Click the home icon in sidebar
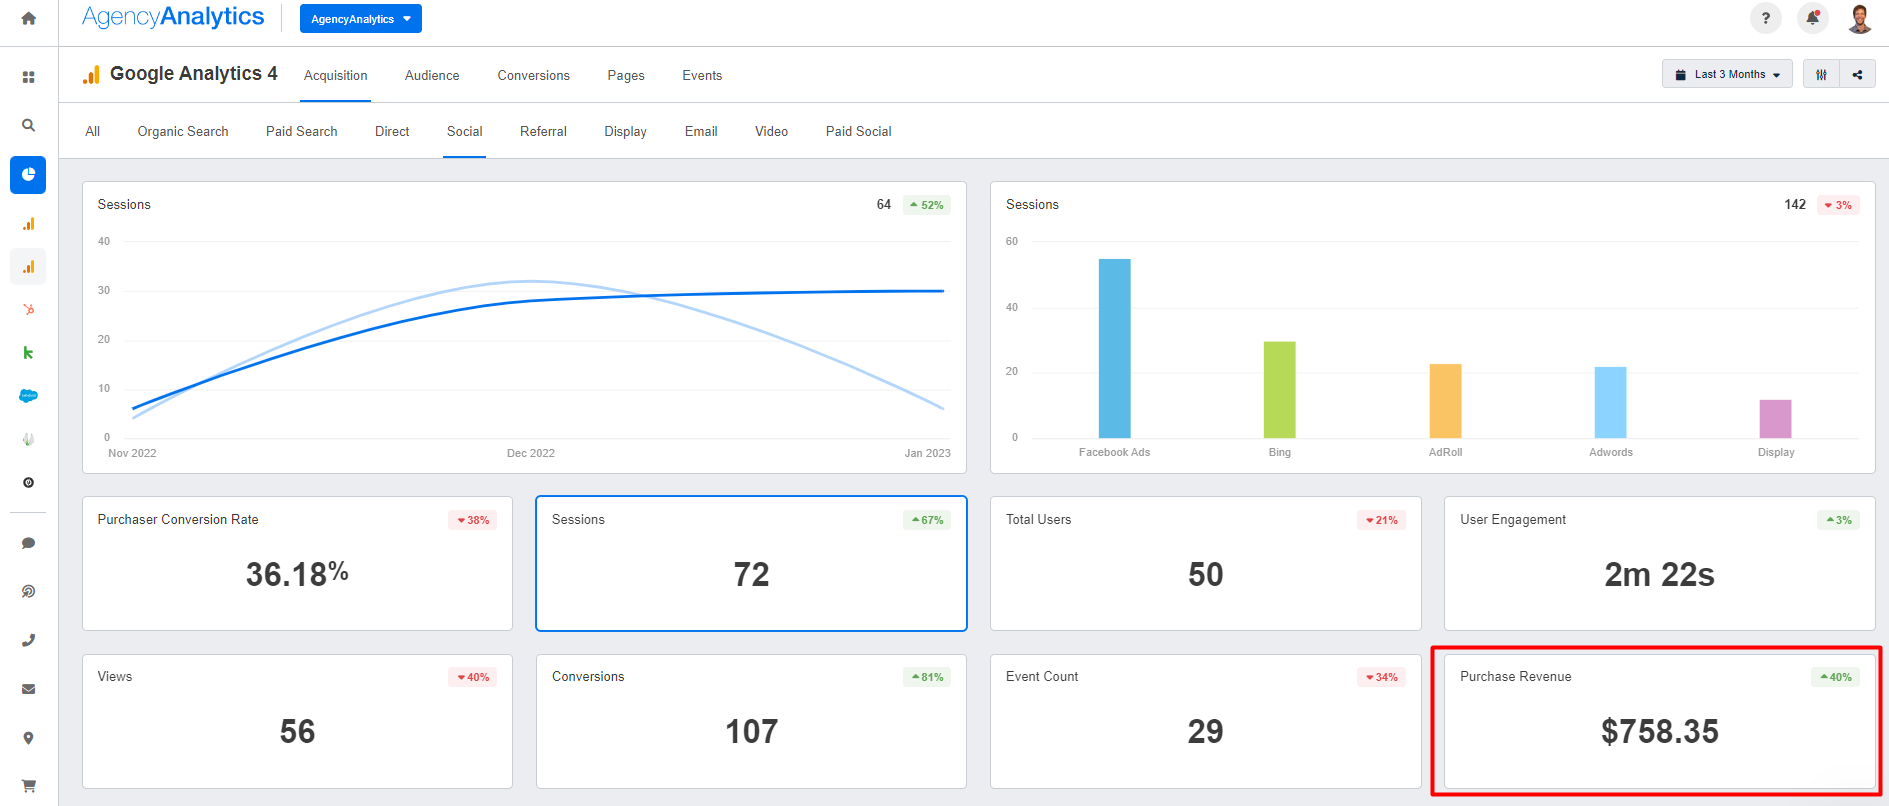Image resolution: width=1889 pixels, height=806 pixels. tap(28, 19)
